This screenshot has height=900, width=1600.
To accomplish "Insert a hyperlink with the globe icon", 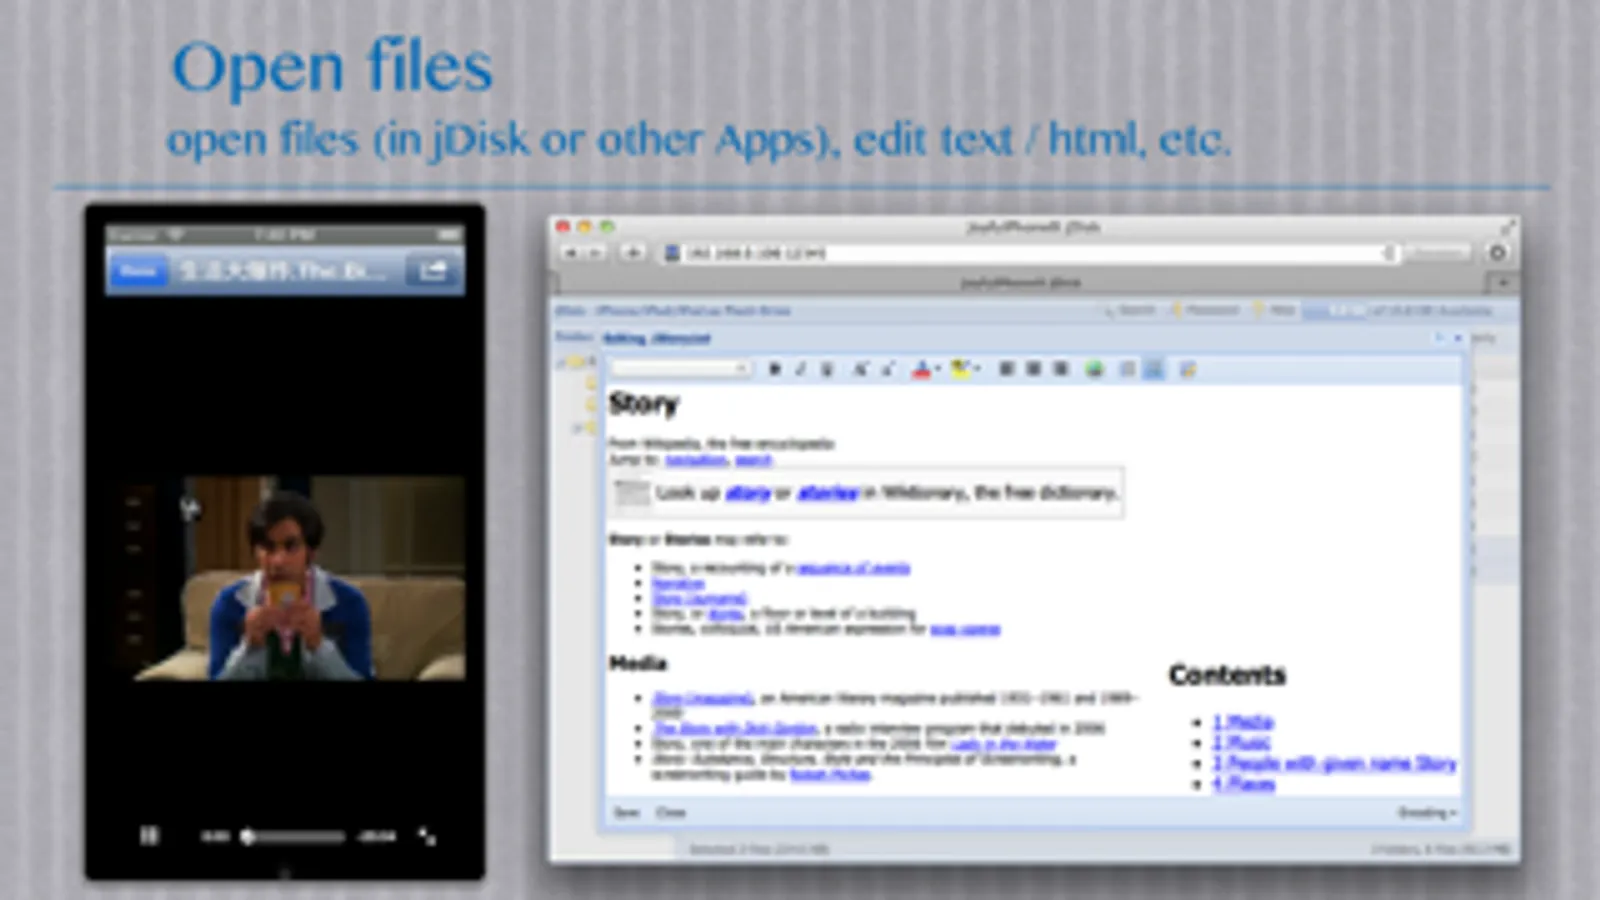I will 1094,369.
